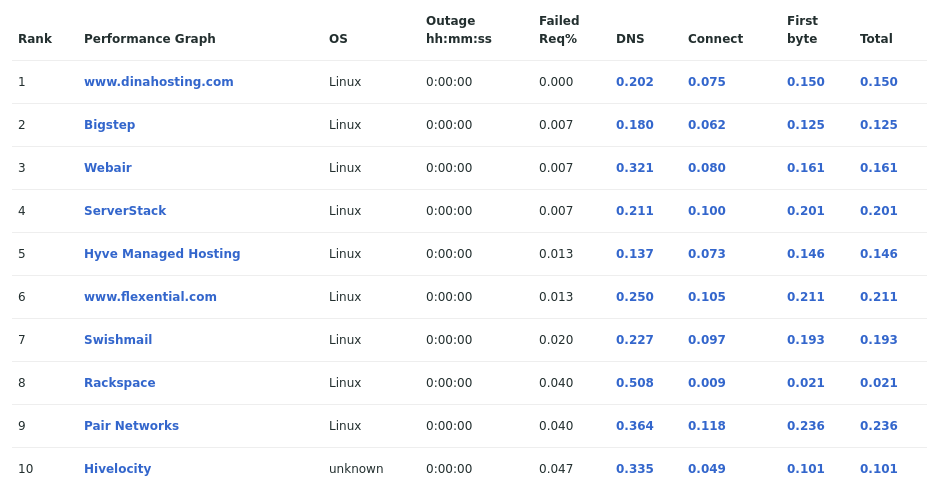Click Connect value 0.075 for dinahosting
This screenshot has height=490, width=939.
707,82
